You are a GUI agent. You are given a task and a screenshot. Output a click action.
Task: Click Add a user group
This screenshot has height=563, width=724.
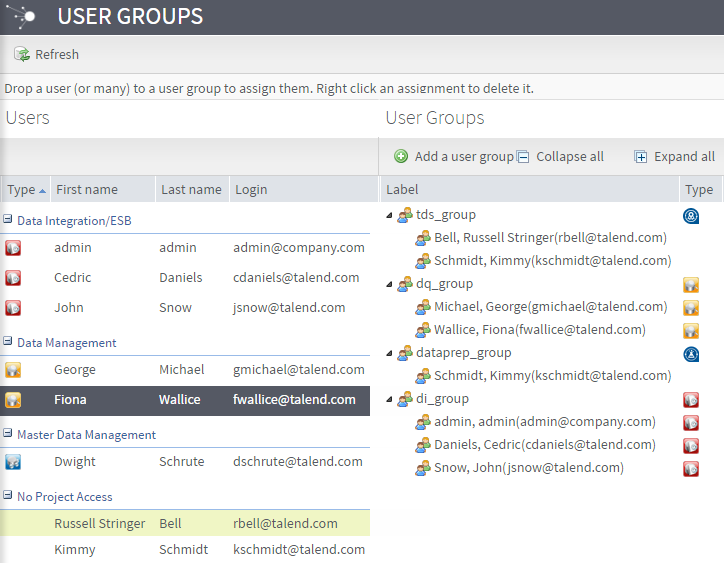click(453, 157)
